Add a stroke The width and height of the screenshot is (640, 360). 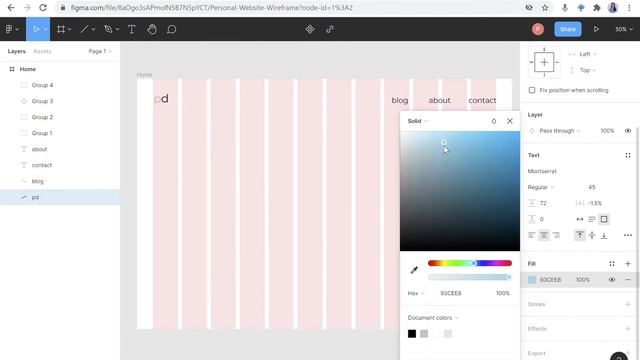tap(628, 304)
